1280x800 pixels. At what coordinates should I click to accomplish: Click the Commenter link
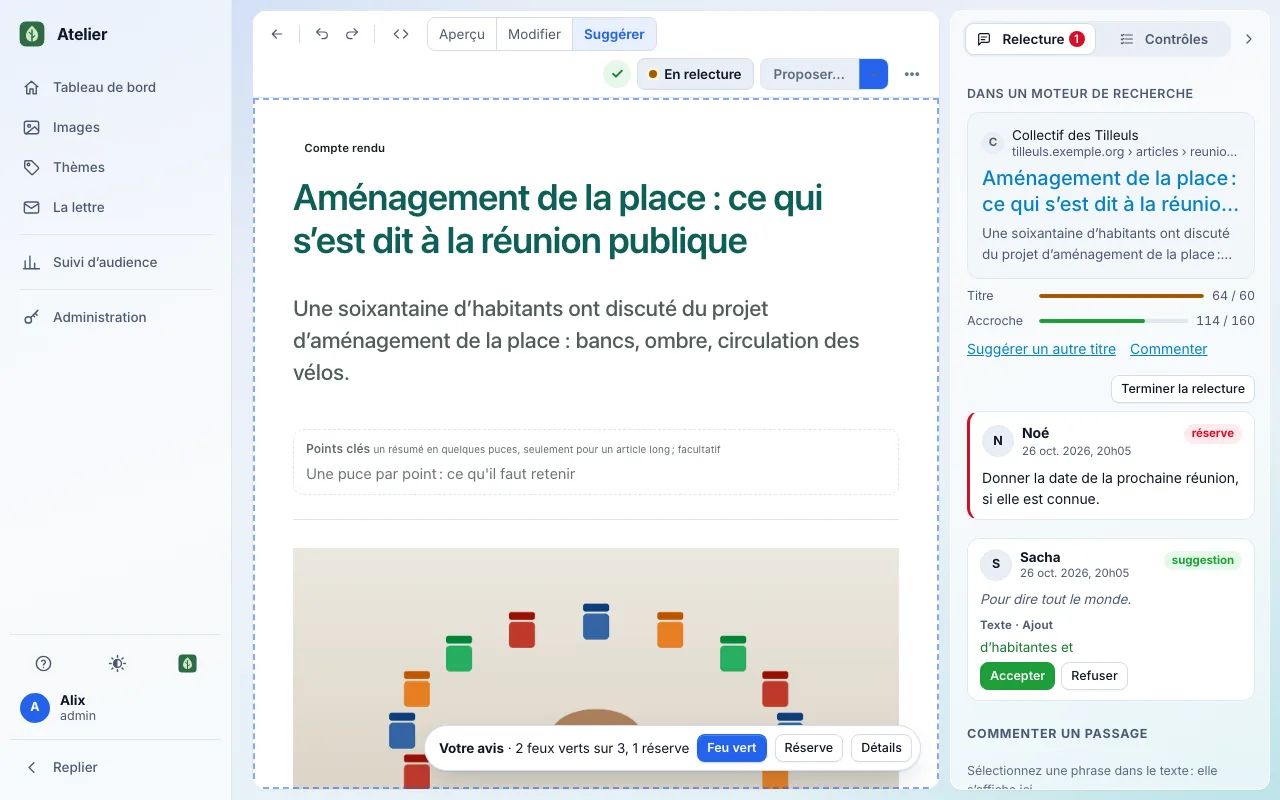coord(1168,349)
